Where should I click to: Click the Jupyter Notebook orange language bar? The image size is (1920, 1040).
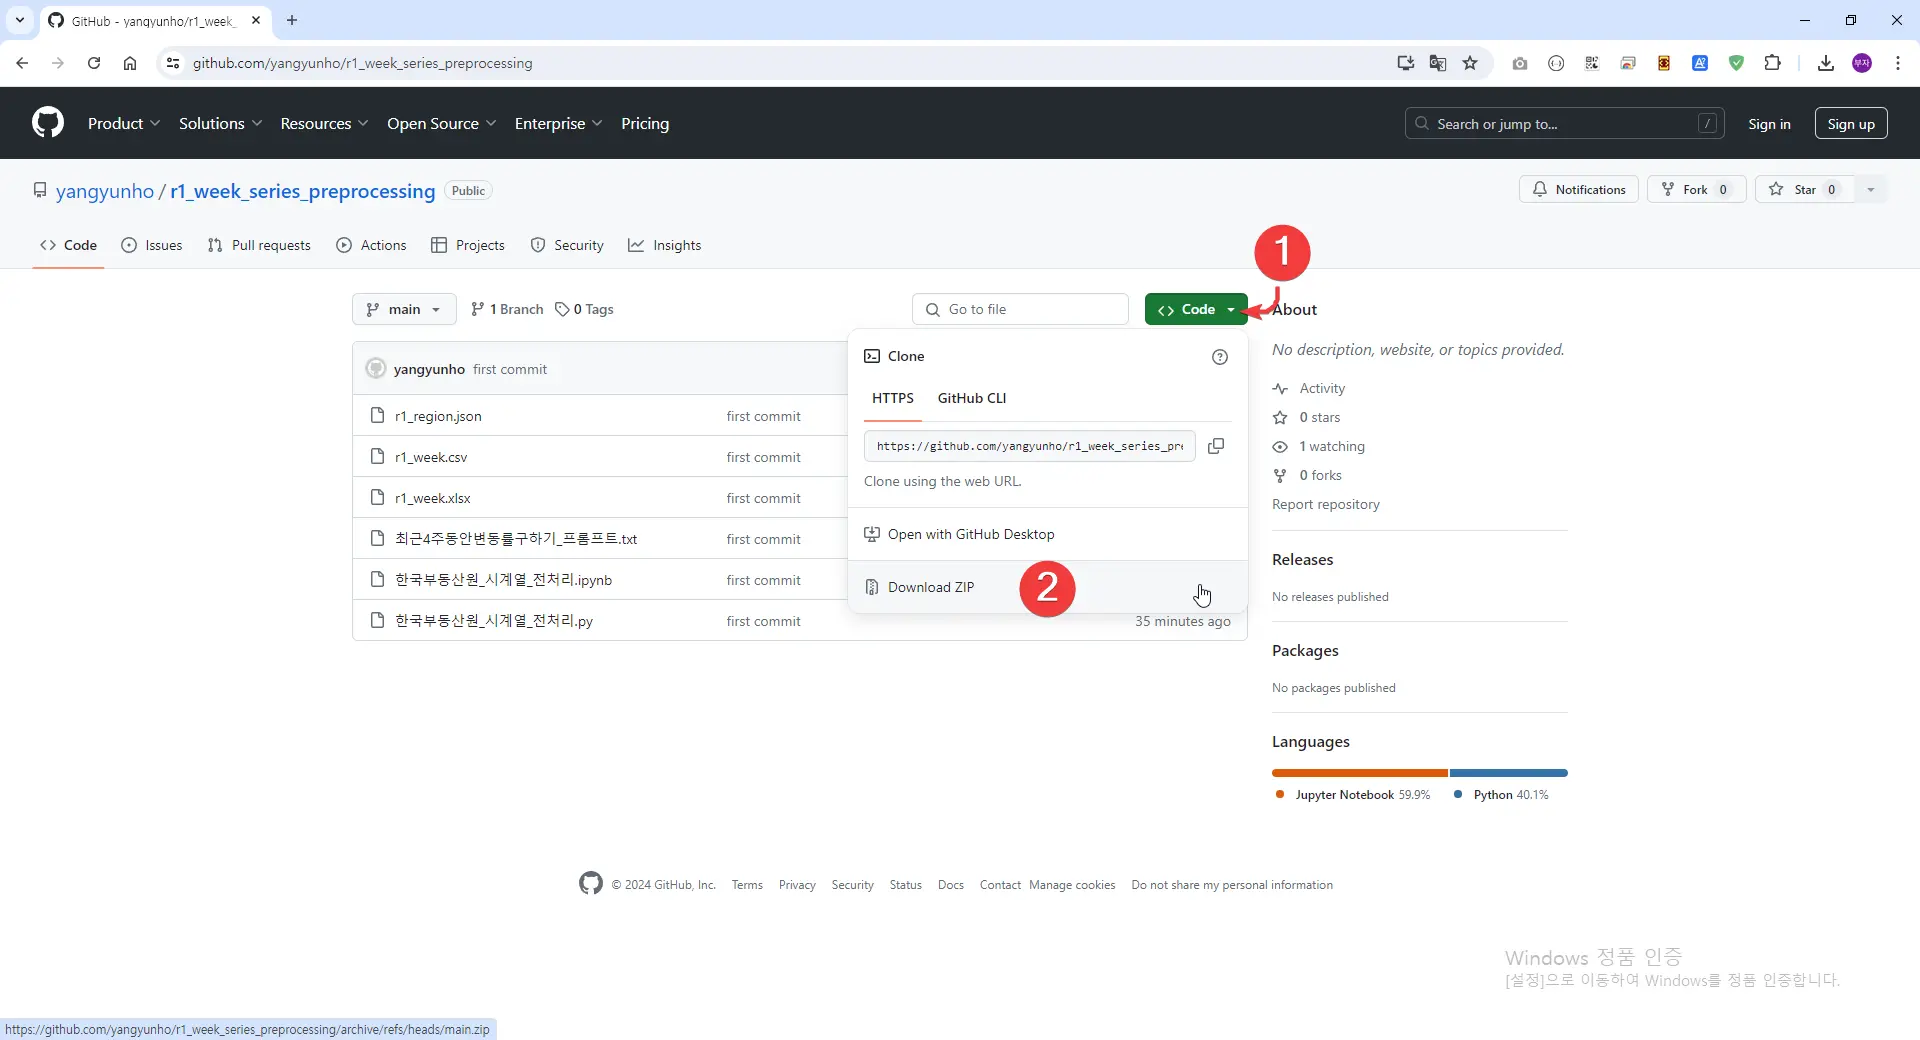(x=1360, y=773)
